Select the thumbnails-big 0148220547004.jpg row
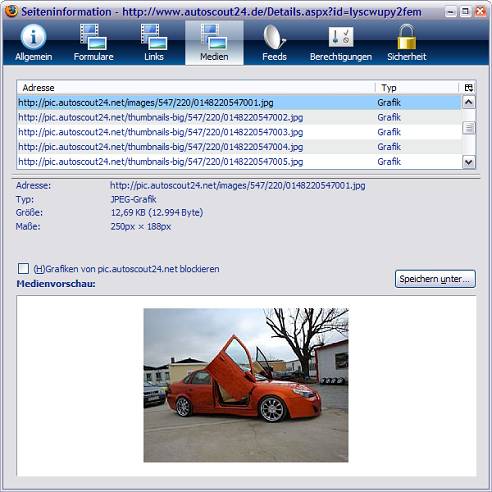 point(239,147)
